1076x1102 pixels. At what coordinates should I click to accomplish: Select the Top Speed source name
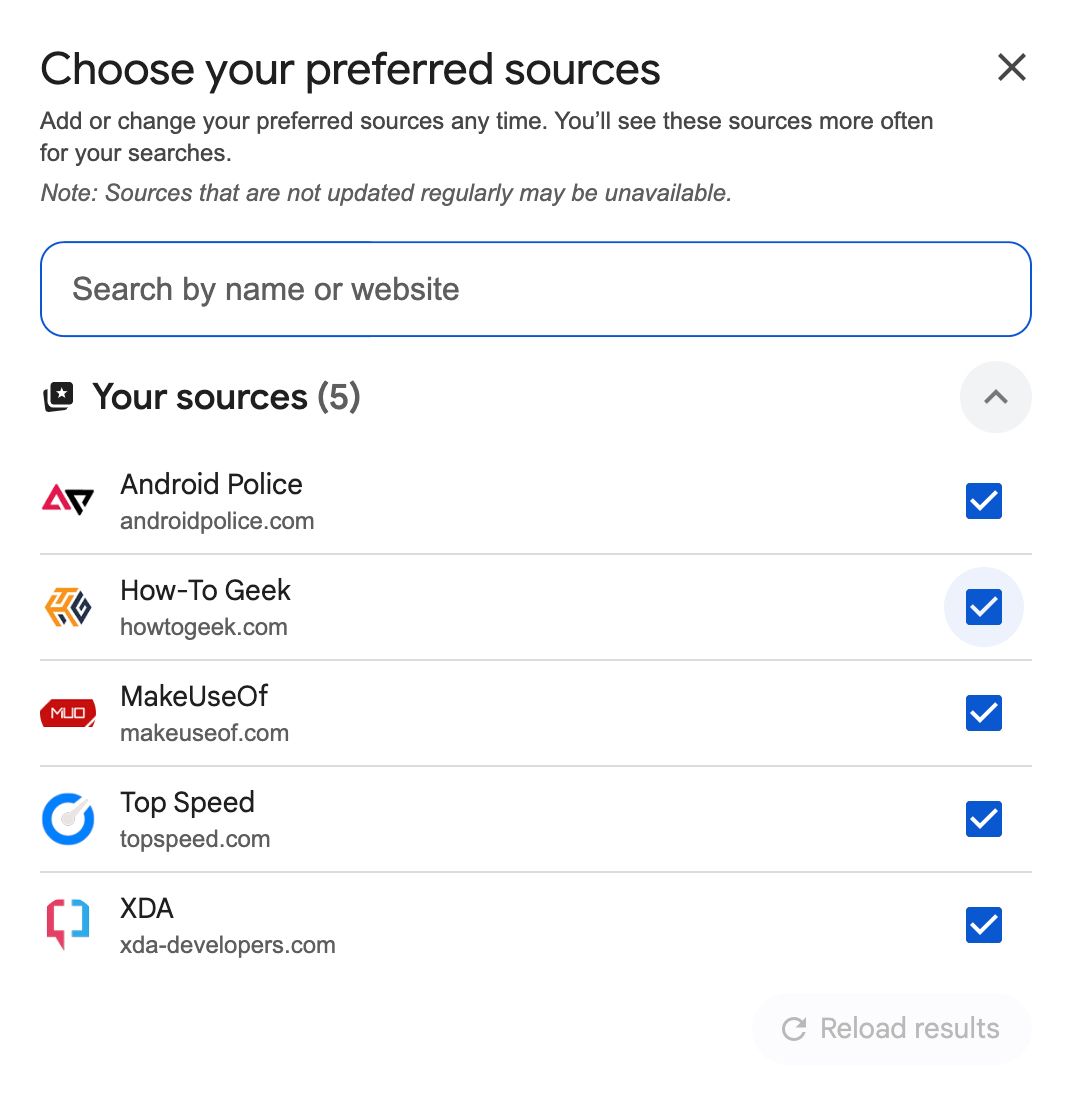point(187,802)
